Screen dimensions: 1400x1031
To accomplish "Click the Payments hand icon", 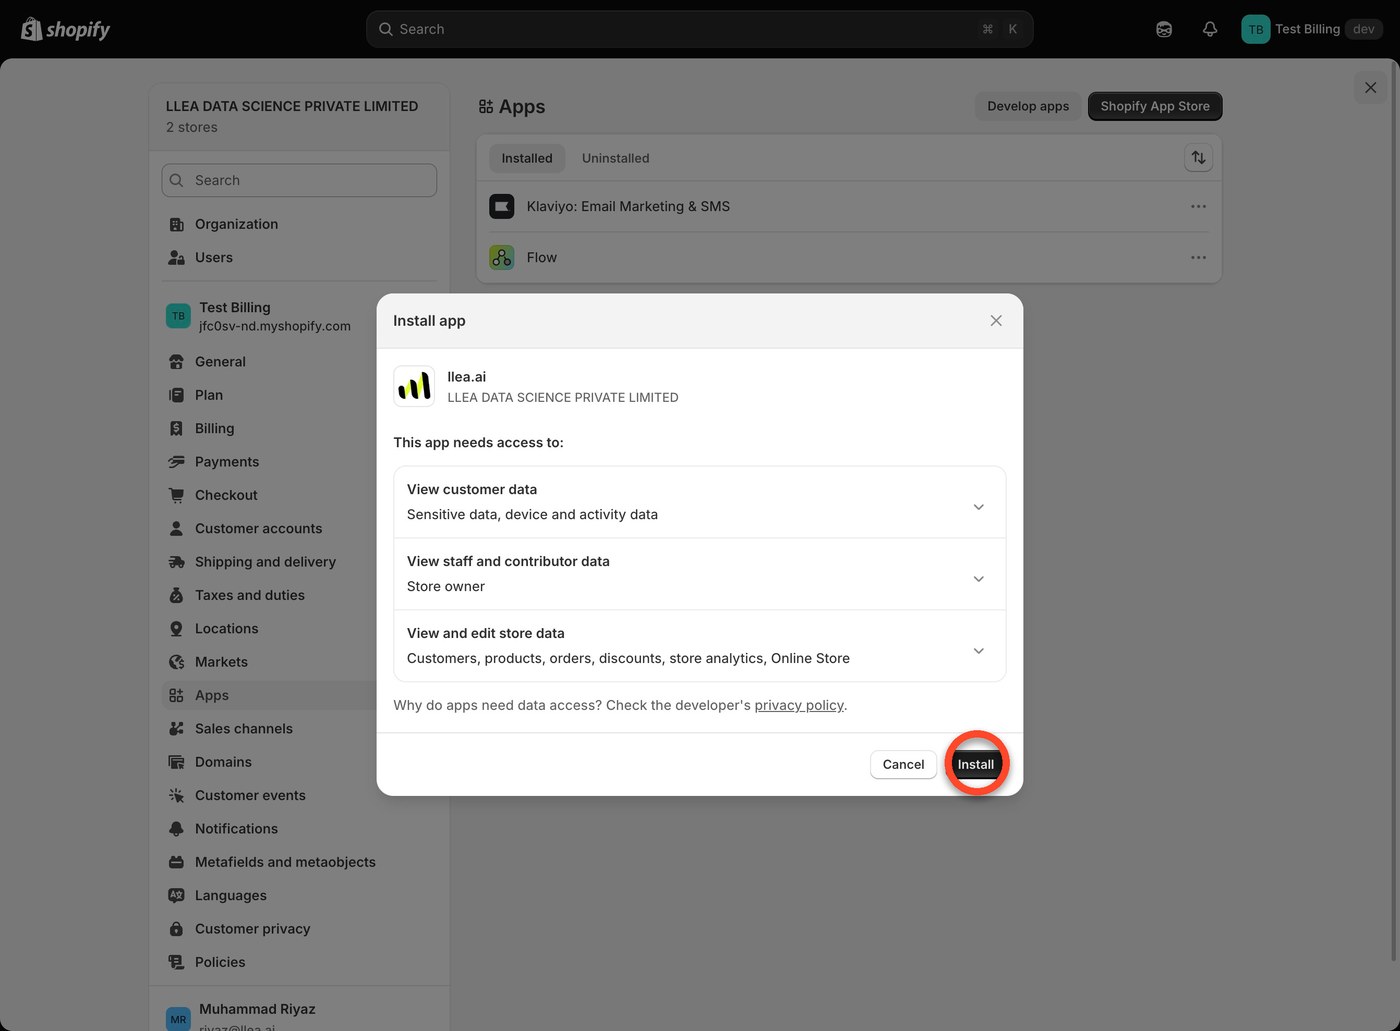I will point(176,462).
